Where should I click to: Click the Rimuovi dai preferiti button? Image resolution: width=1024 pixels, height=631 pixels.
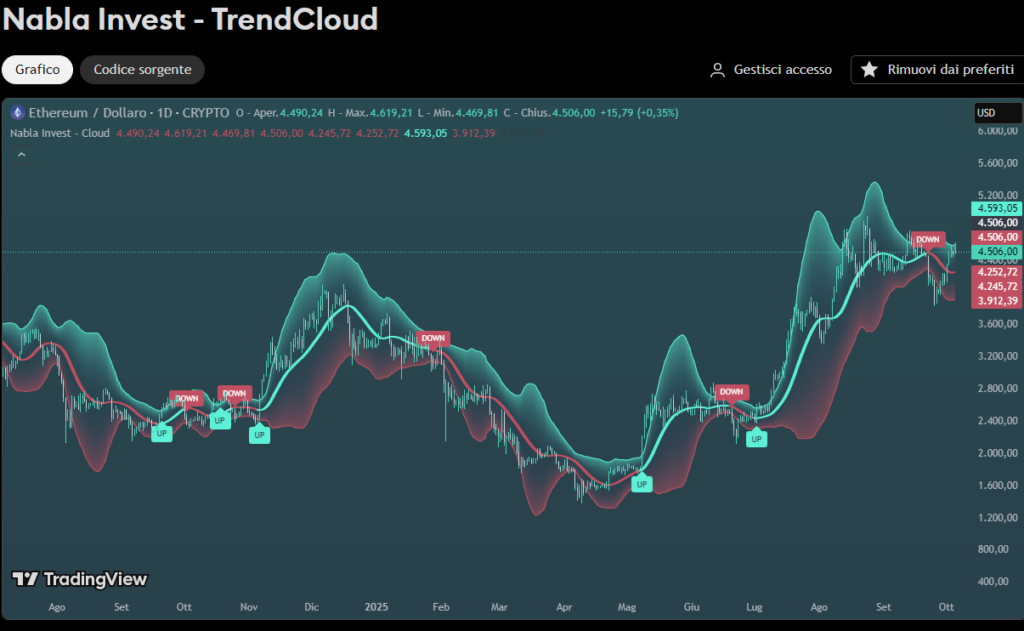click(938, 70)
